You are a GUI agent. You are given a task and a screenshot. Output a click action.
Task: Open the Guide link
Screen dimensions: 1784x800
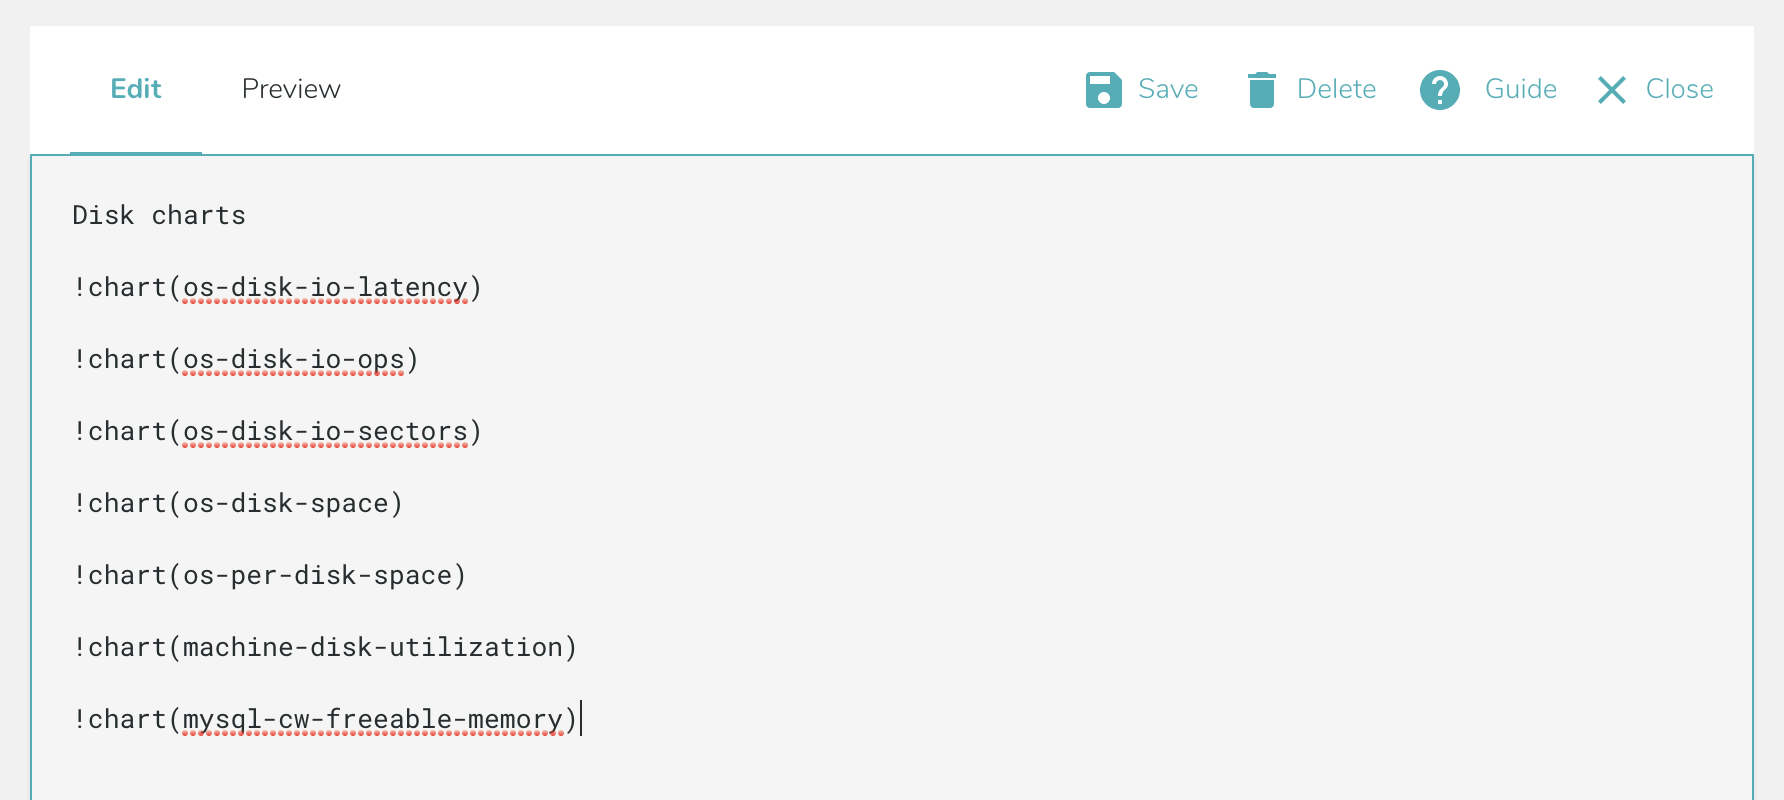[1520, 89]
